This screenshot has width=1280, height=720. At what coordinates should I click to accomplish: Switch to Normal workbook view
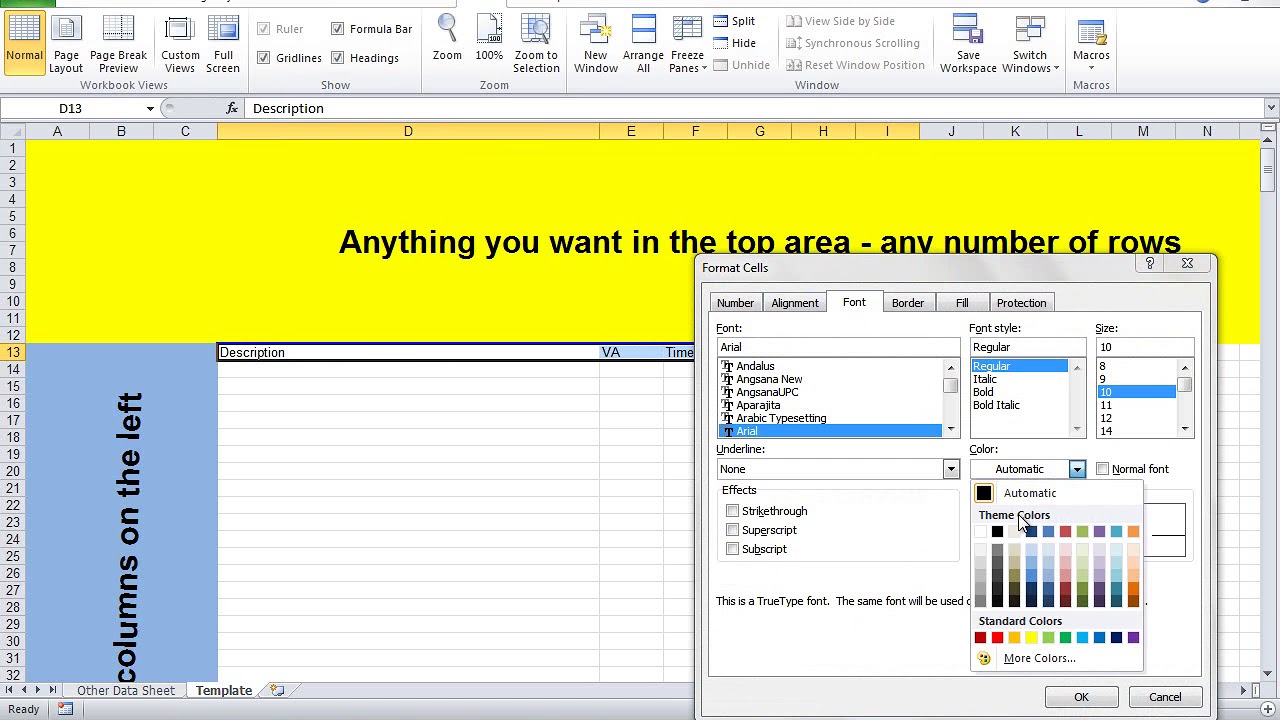[x=24, y=43]
